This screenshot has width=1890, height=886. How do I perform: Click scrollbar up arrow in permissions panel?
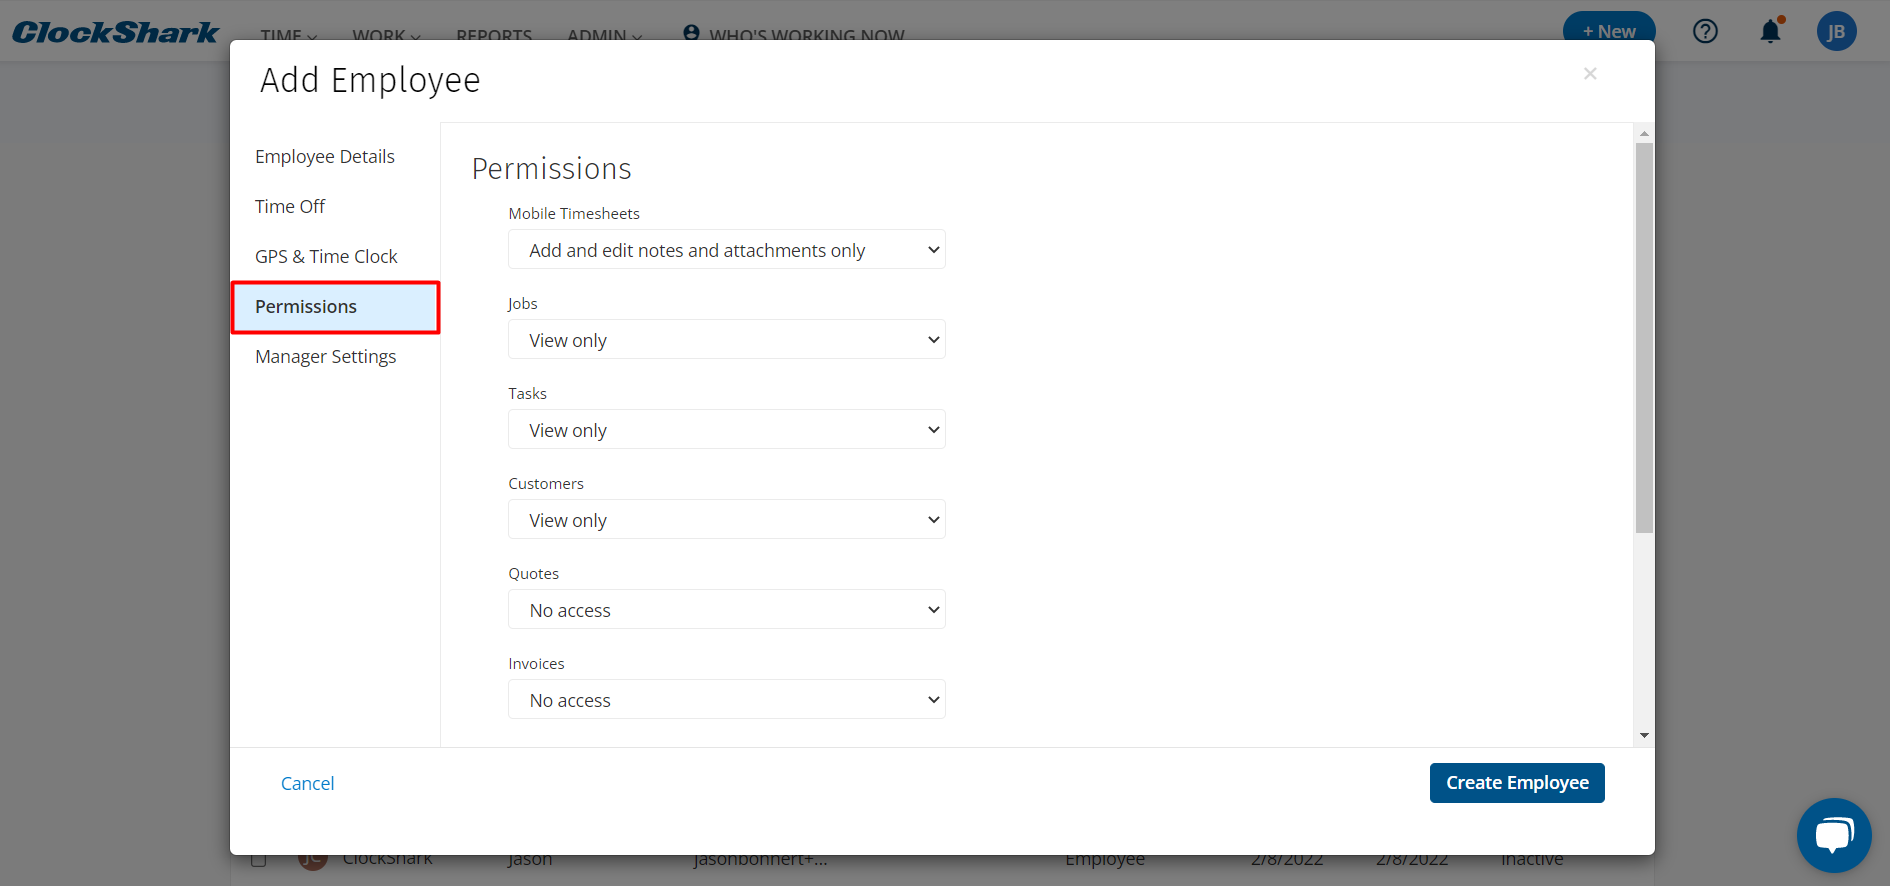point(1644,133)
